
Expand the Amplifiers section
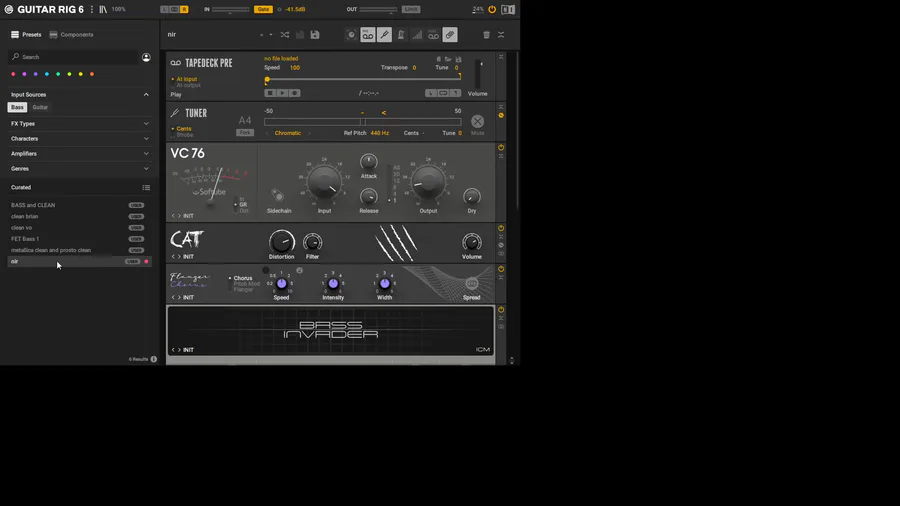(146, 154)
